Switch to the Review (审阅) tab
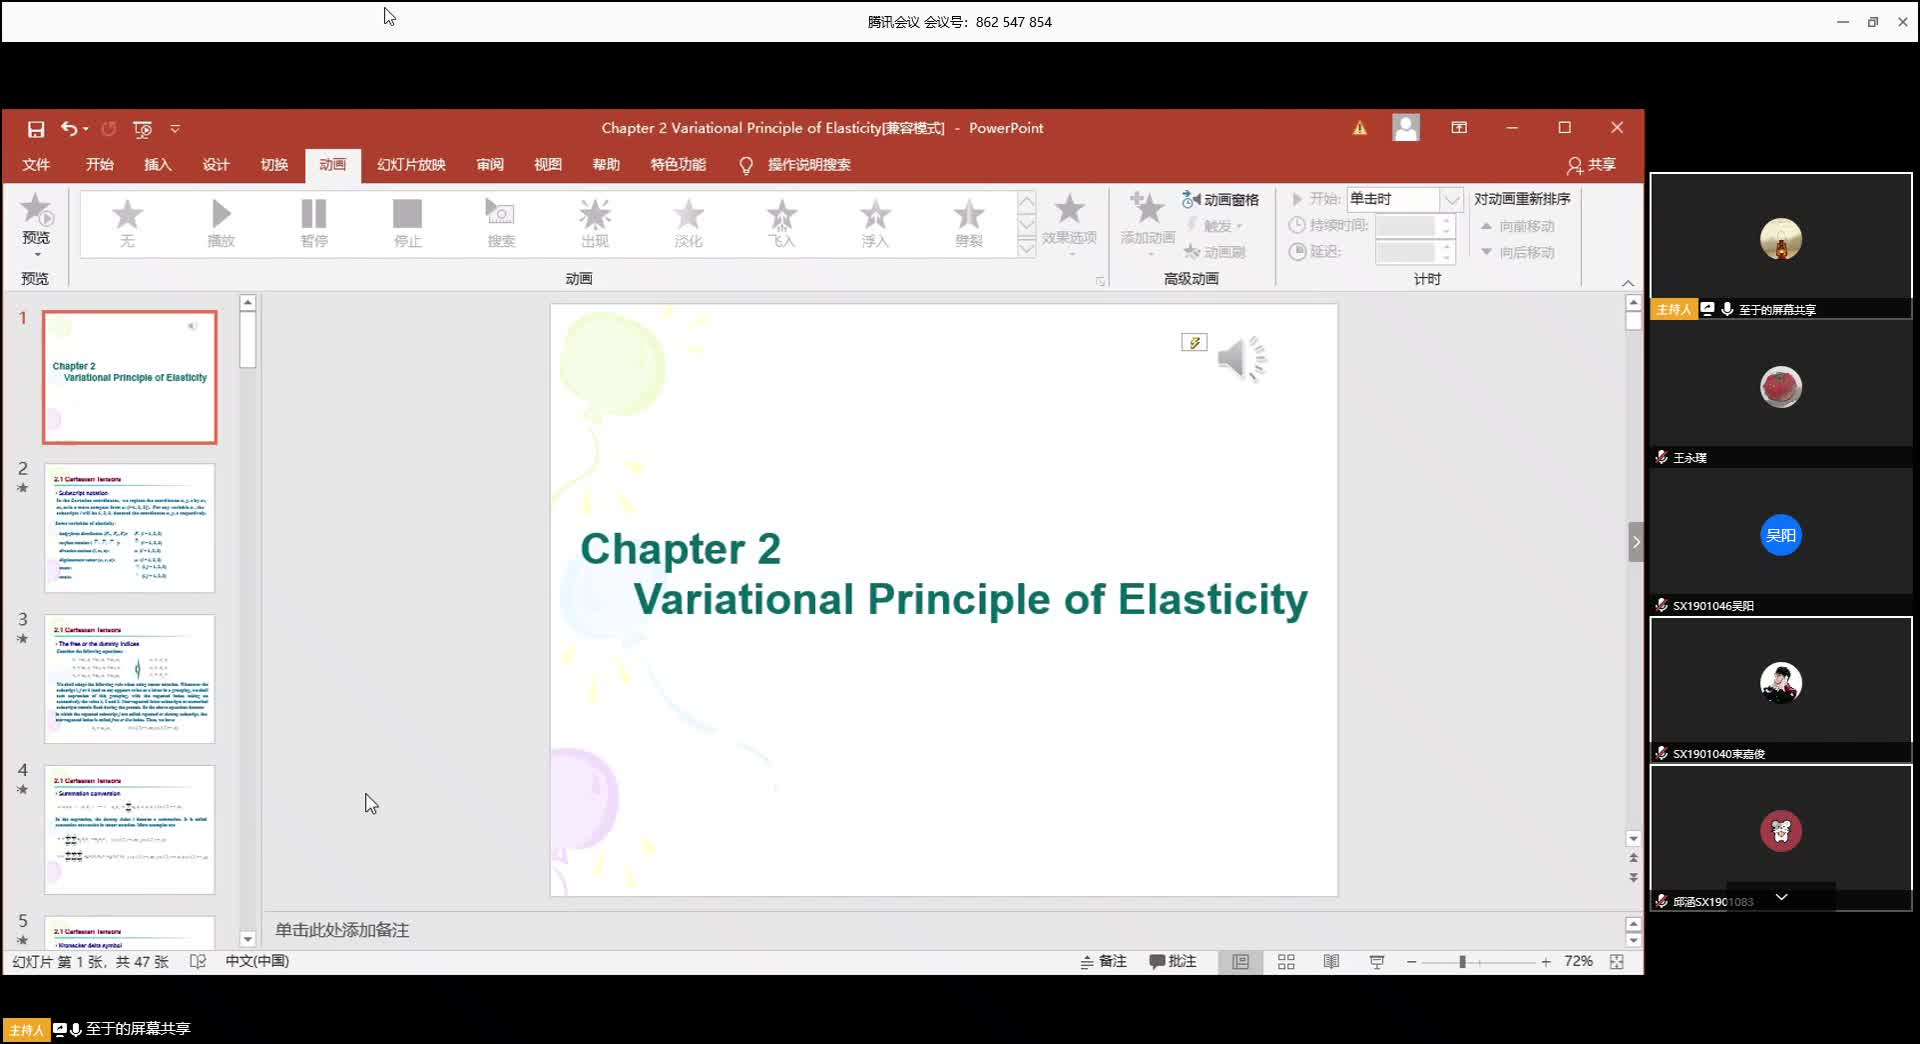1920x1044 pixels. [490, 165]
